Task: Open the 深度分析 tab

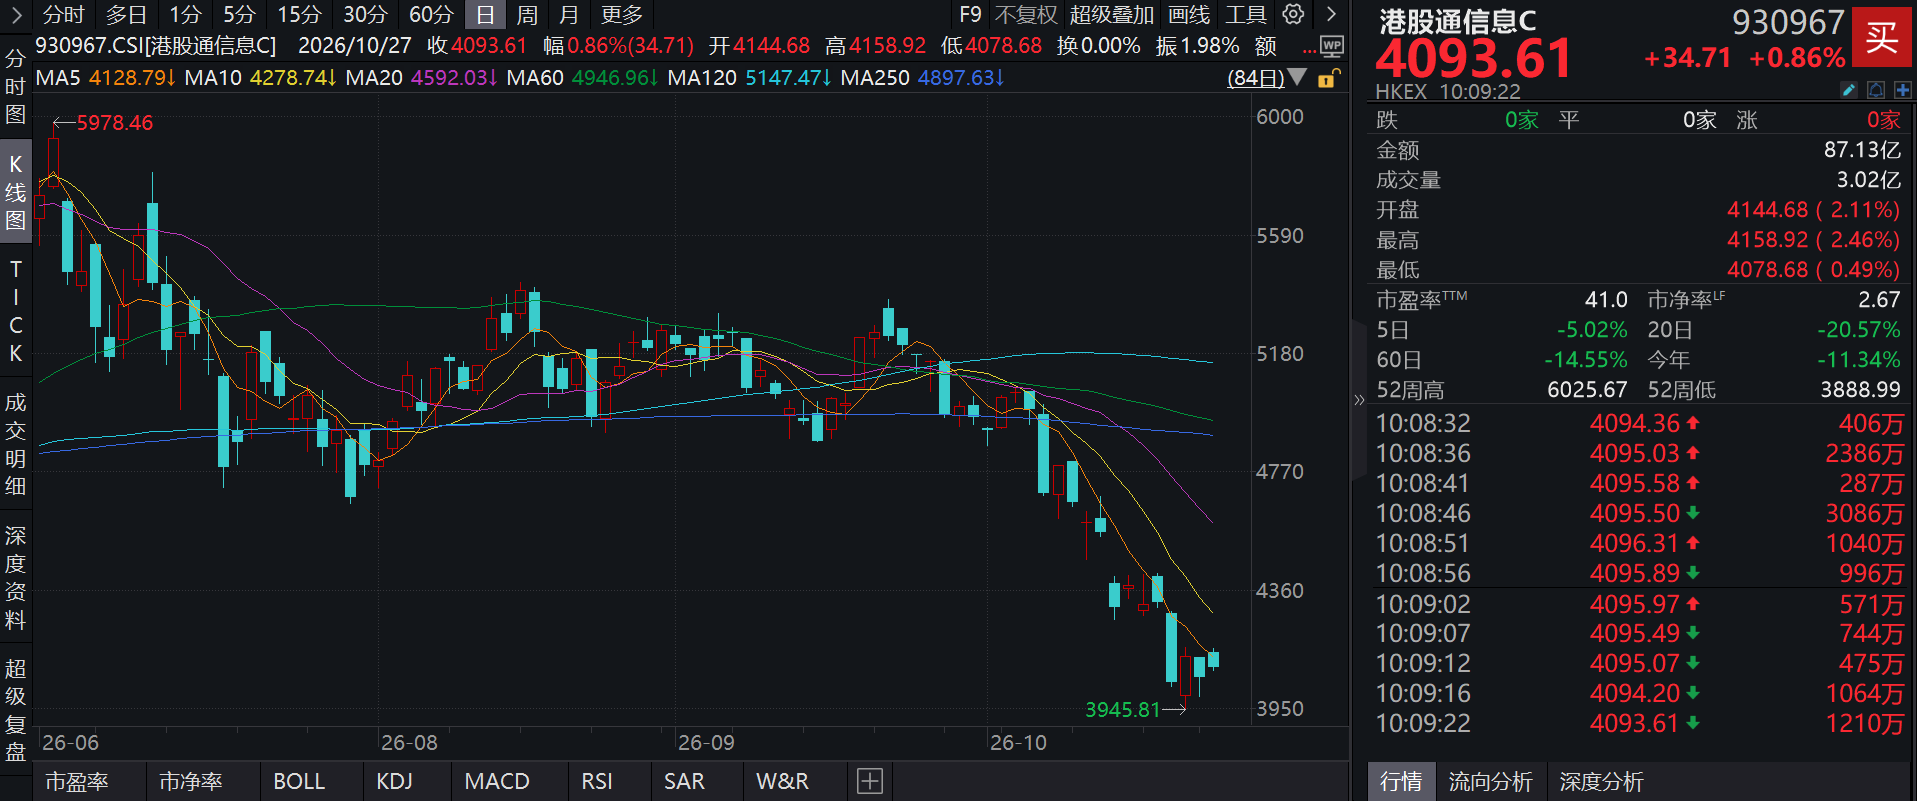Action: (1601, 781)
